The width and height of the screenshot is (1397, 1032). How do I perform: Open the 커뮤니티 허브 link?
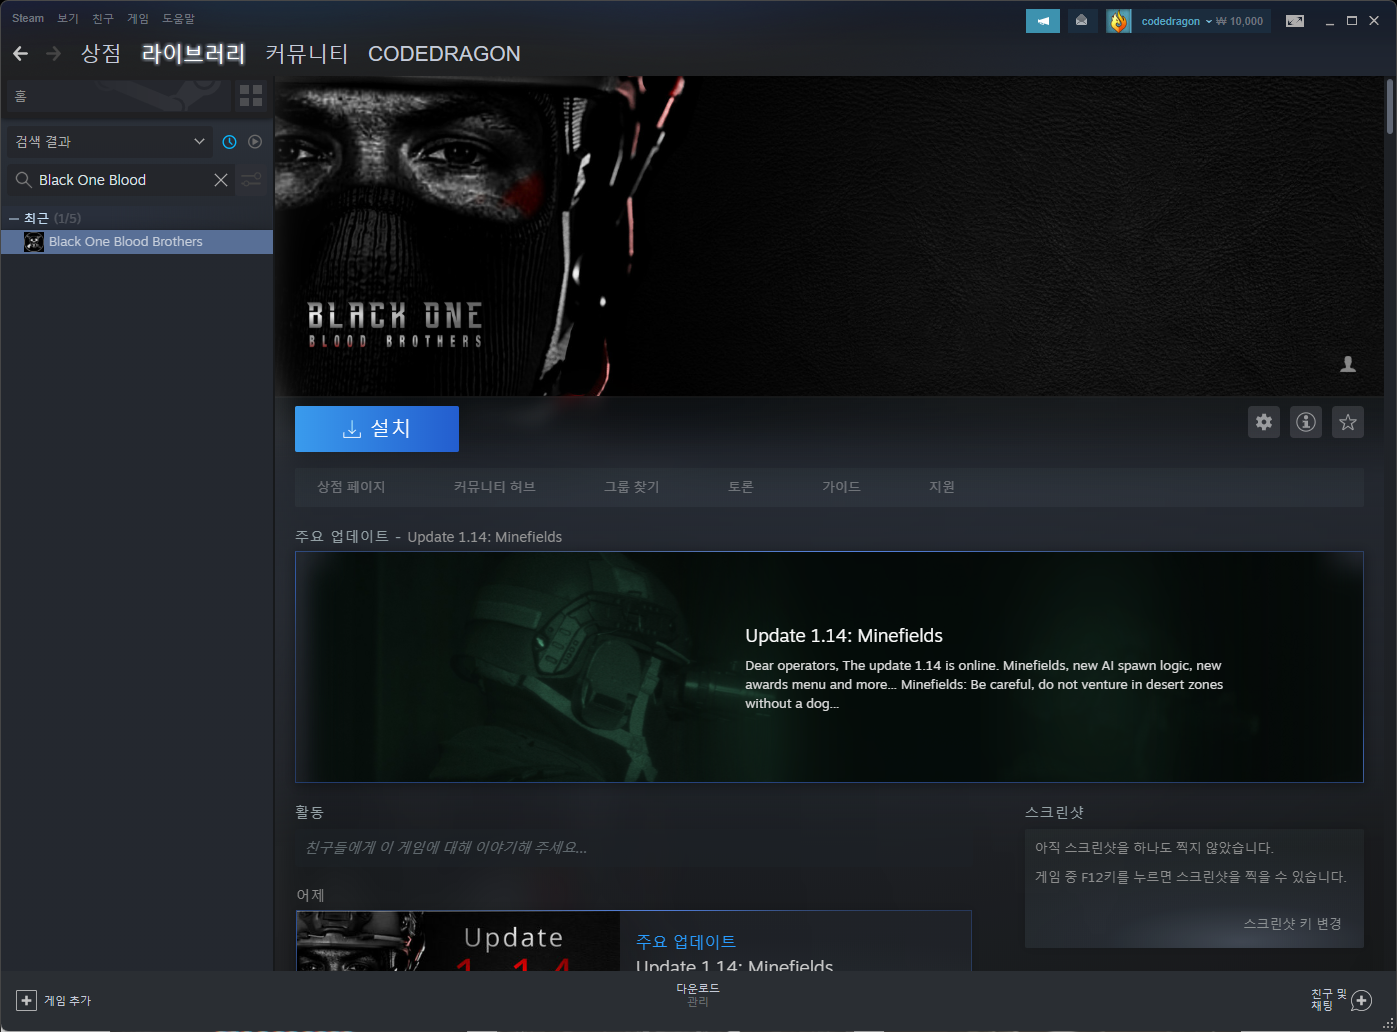pos(494,487)
